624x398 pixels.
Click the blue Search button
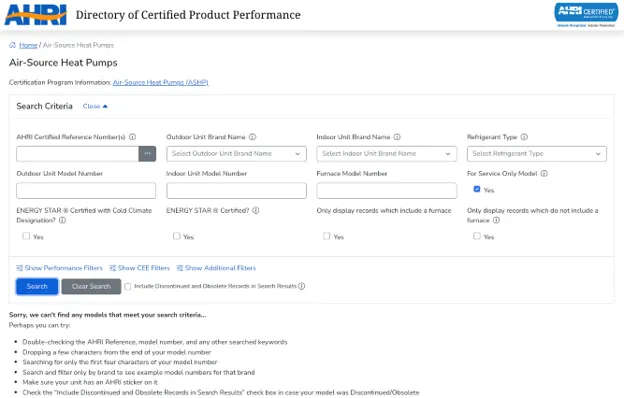37,287
